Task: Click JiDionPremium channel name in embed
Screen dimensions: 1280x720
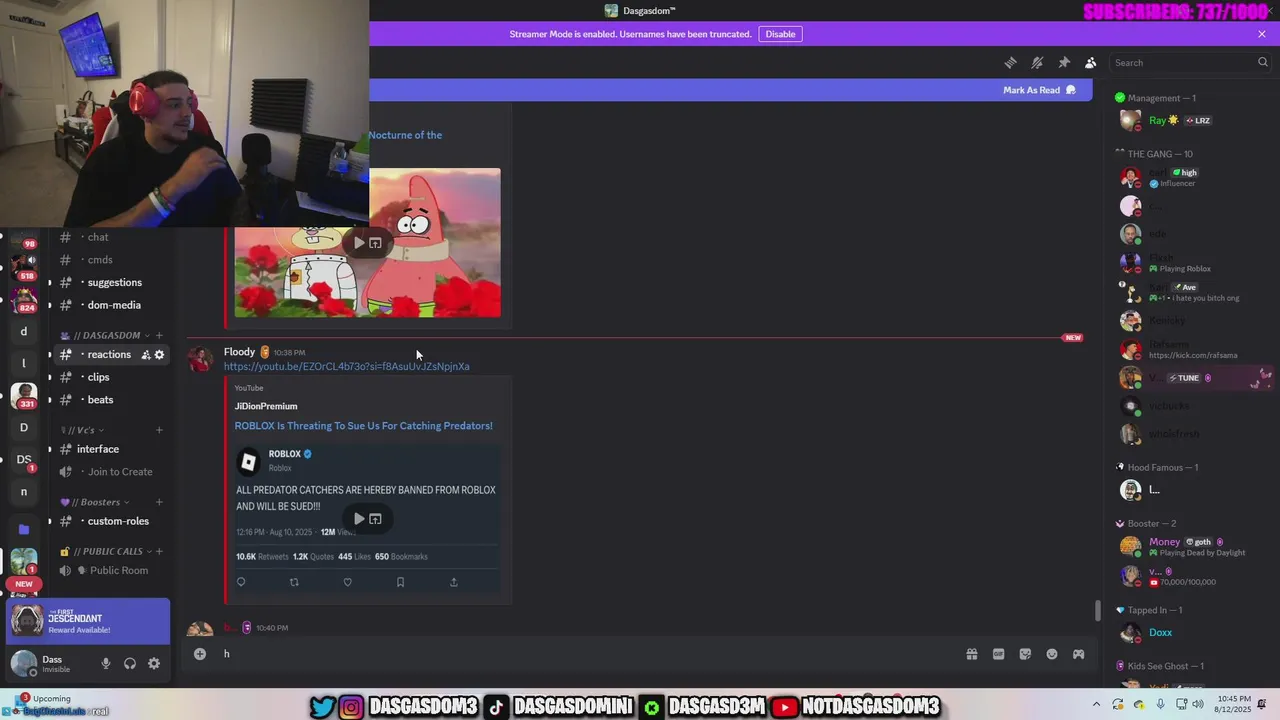Action: [x=266, y=406]
